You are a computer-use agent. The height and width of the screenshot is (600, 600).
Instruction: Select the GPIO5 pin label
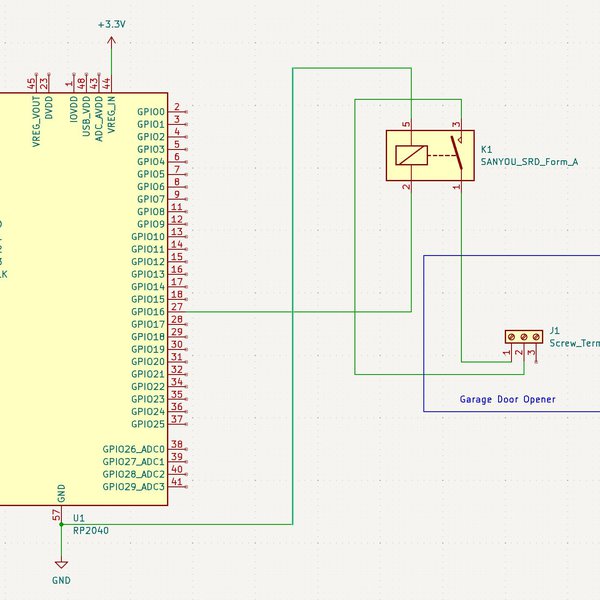coord(151,174)
